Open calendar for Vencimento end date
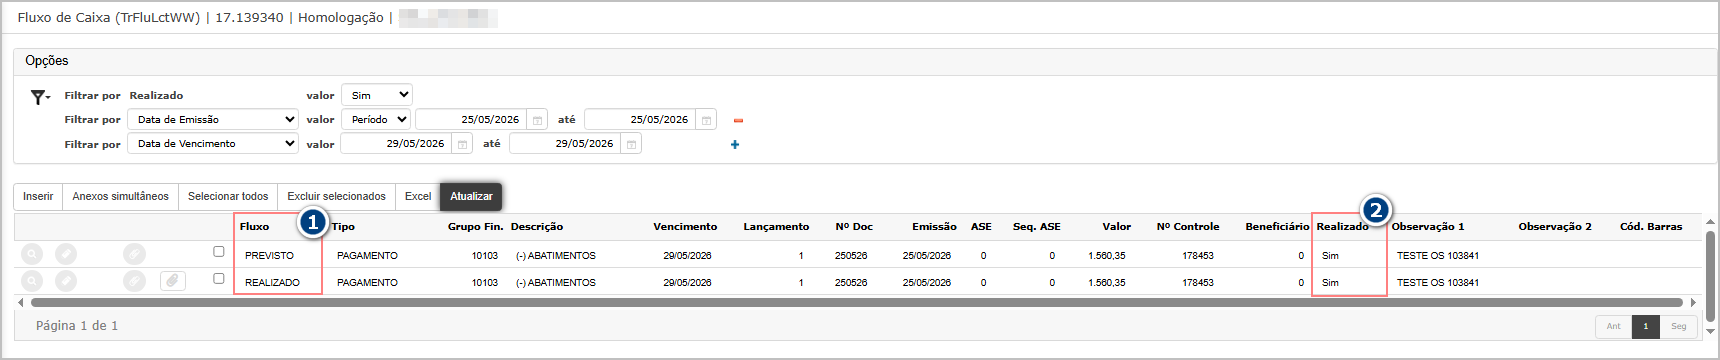Screen dimensions: 1720x360 (x=631, y=144)
